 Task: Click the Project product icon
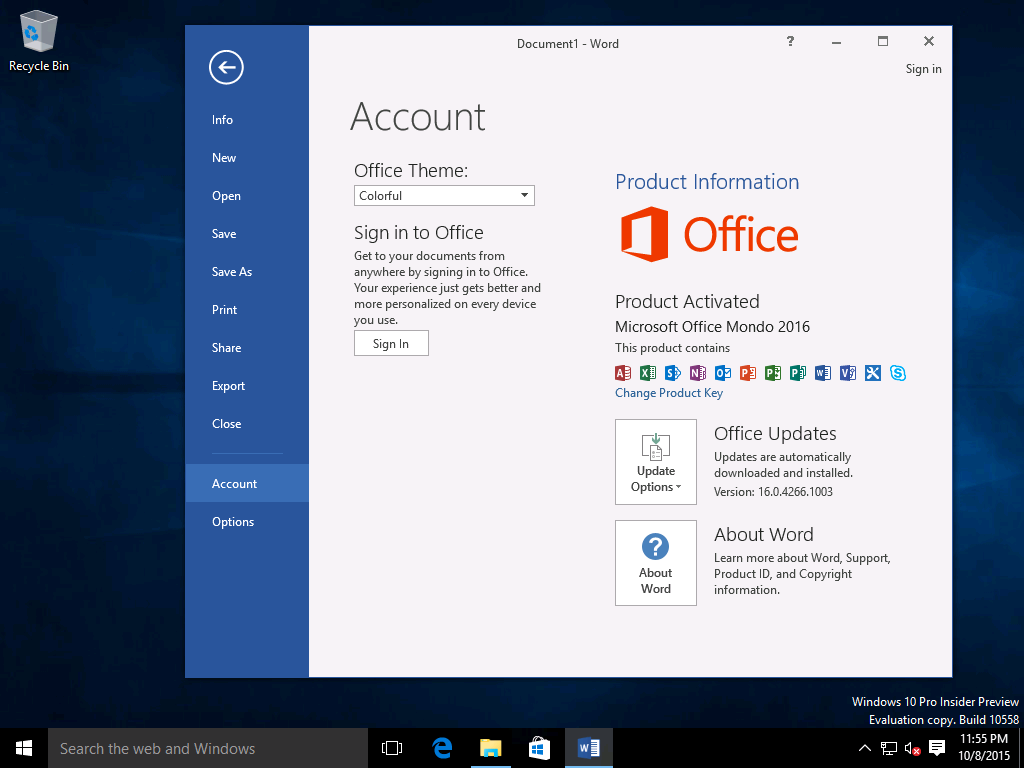(773, 373)
